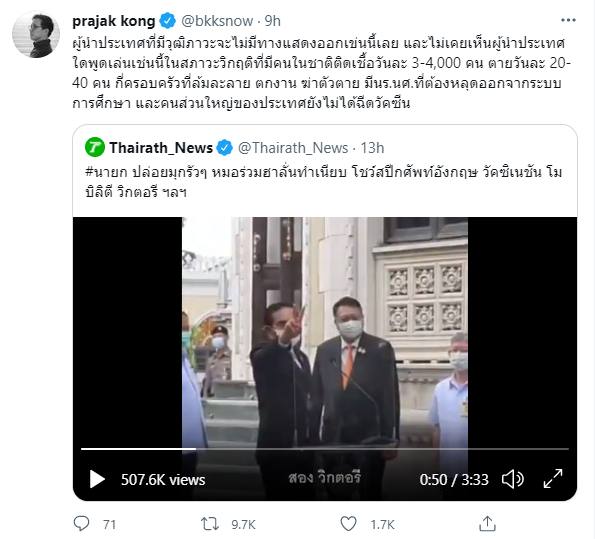This screenshot has height=539, width=595.
Task: Toggle the video volume speaker icon
Action: tap(513, 479)
